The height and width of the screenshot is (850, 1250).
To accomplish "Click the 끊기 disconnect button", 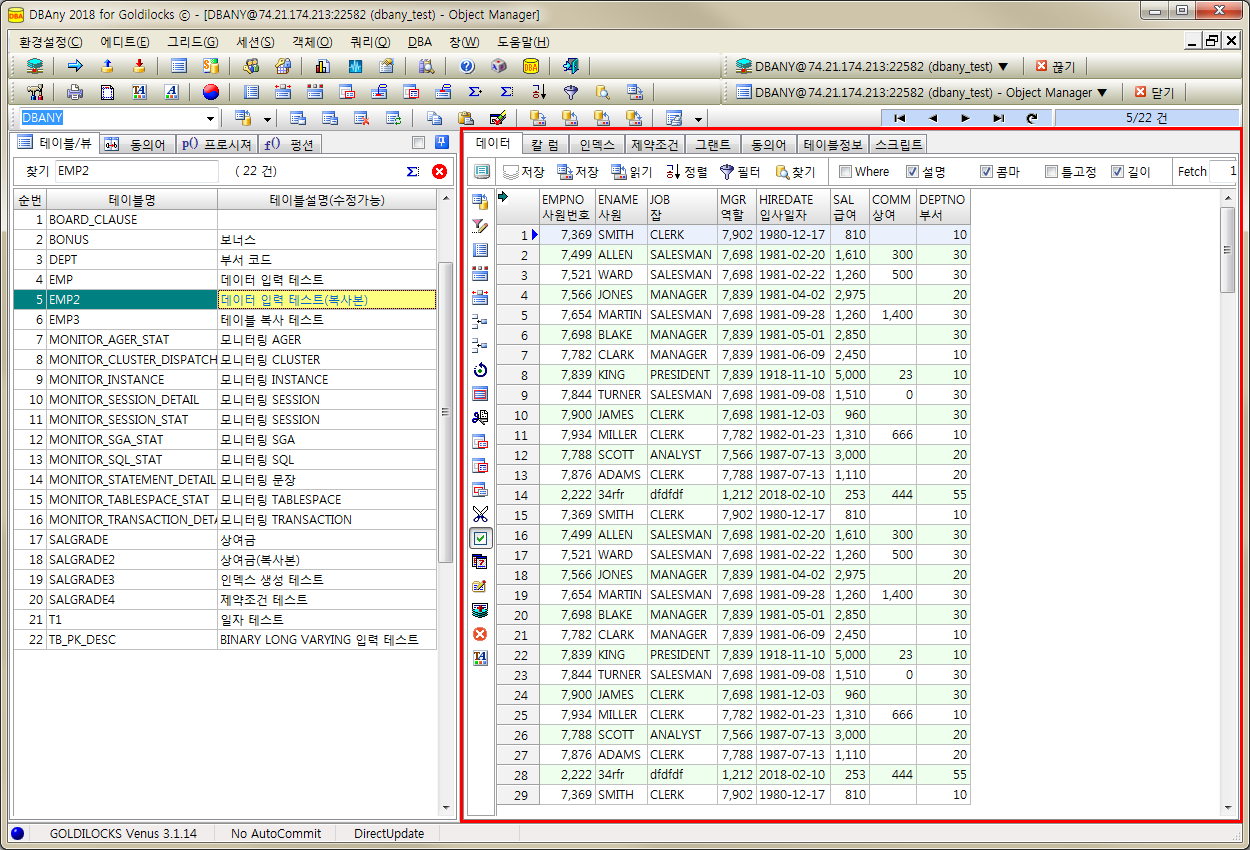I will click(1055, 67).
